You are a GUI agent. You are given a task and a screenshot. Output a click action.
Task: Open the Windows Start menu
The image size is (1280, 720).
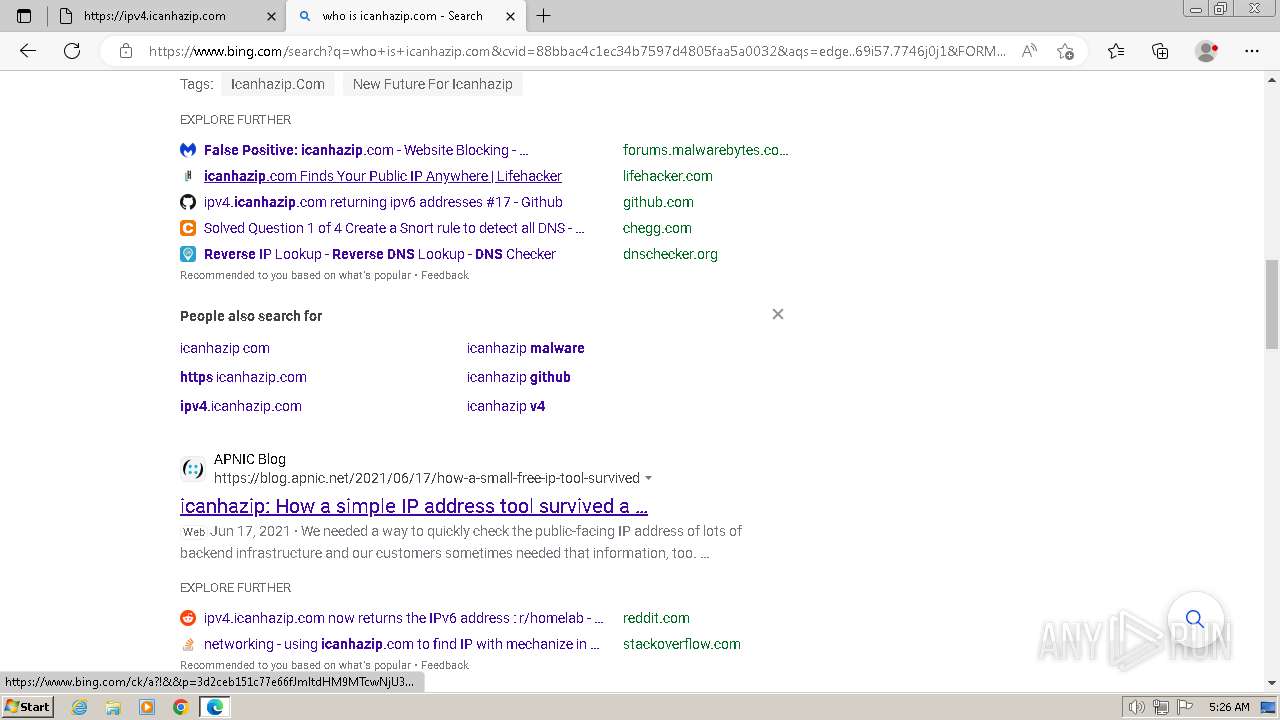pos(28,707)
